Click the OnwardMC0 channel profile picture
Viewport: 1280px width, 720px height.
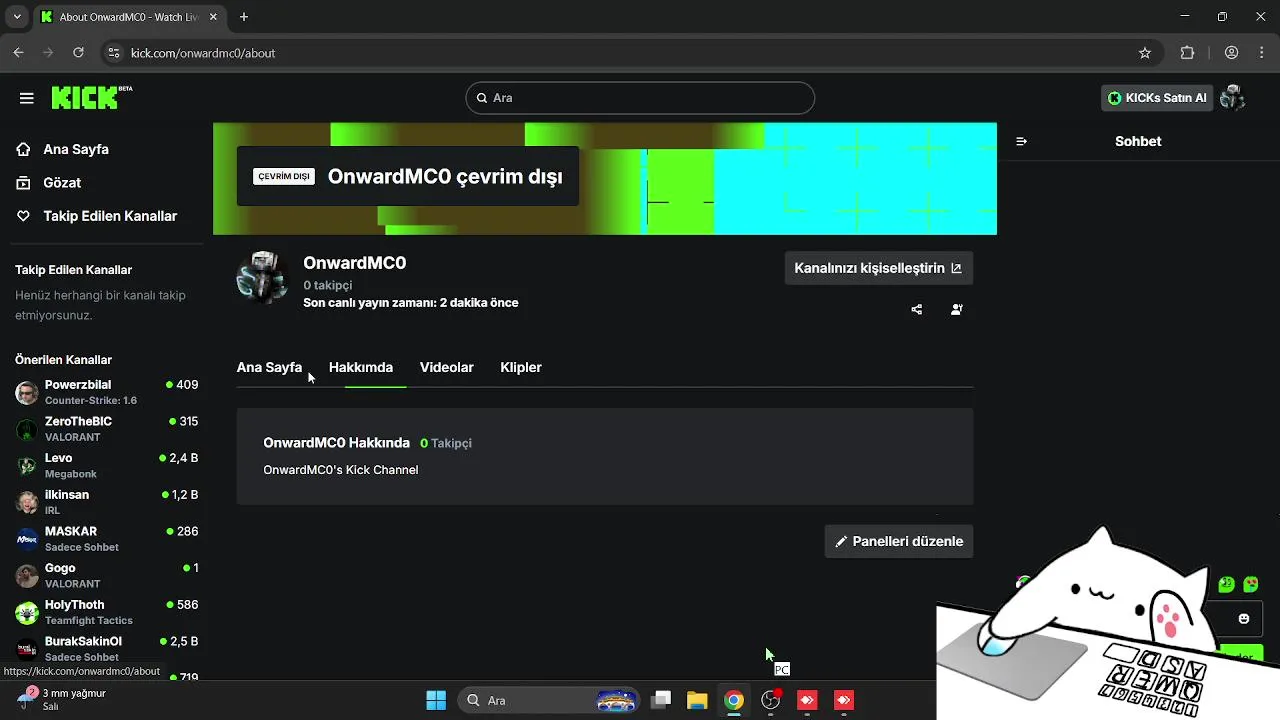tap(262, 278)
